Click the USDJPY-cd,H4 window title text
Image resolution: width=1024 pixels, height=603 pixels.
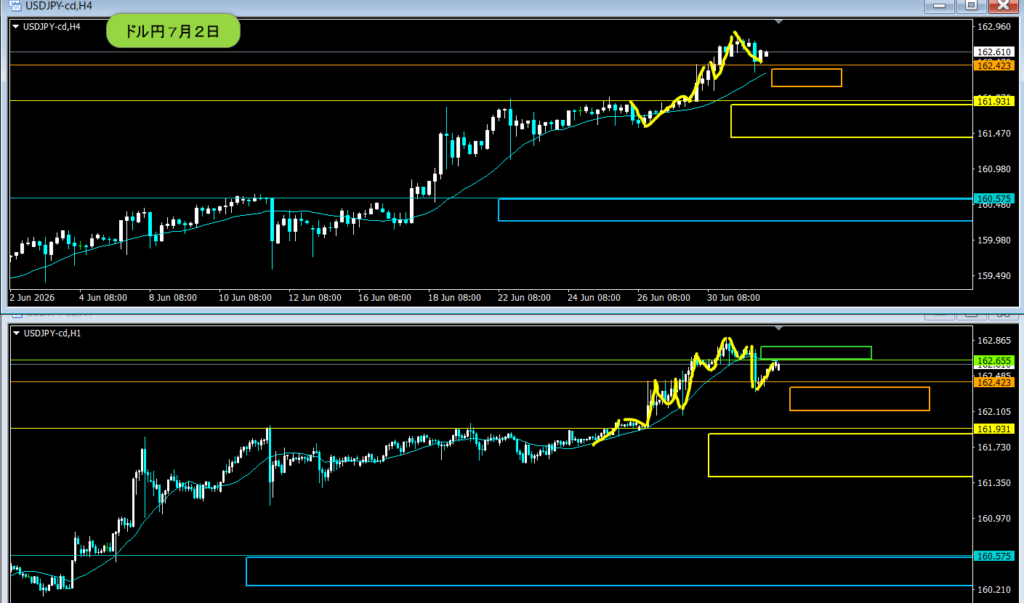tap(59, 6)
